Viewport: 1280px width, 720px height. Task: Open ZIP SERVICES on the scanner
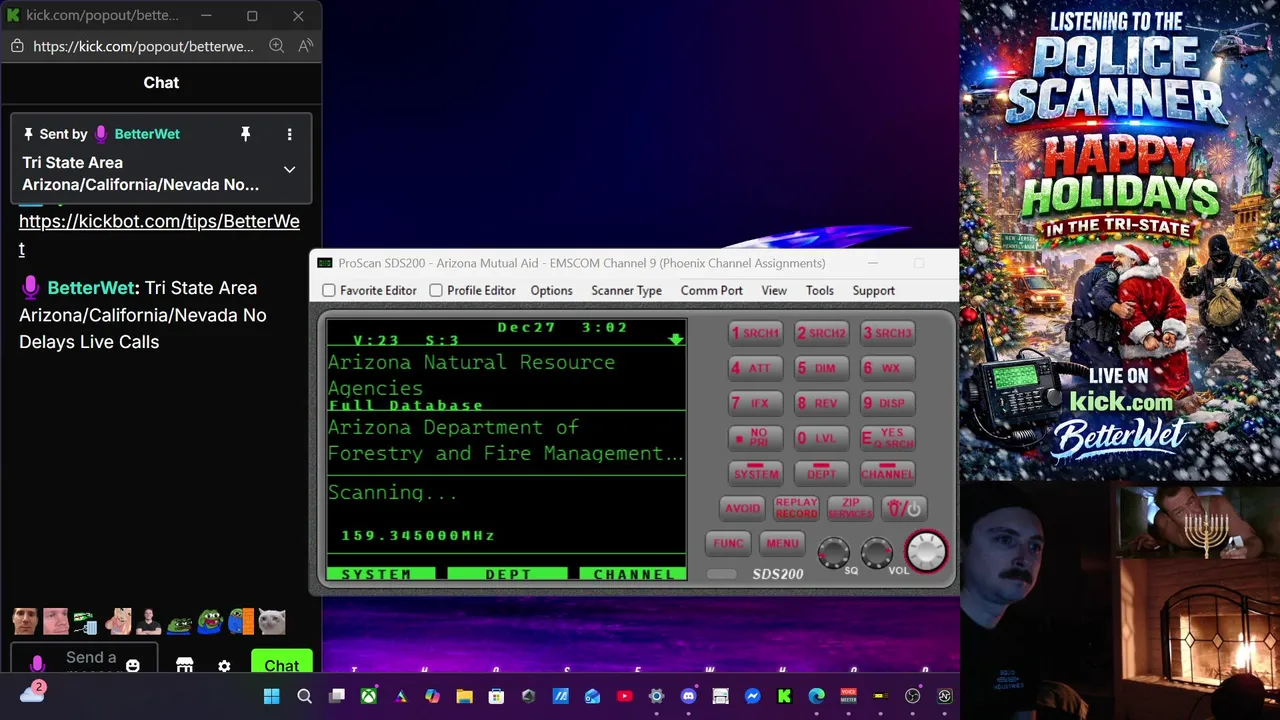(850, 508)
